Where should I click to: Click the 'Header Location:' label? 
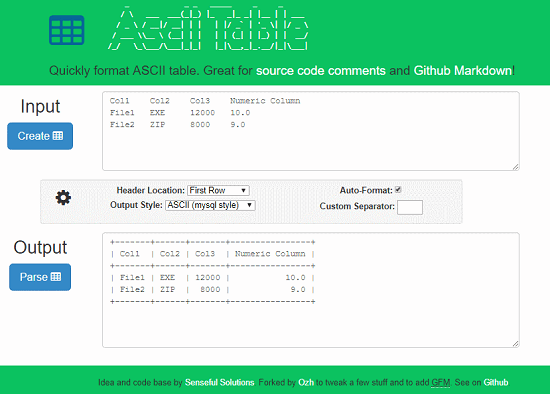(x=150, y=191)
